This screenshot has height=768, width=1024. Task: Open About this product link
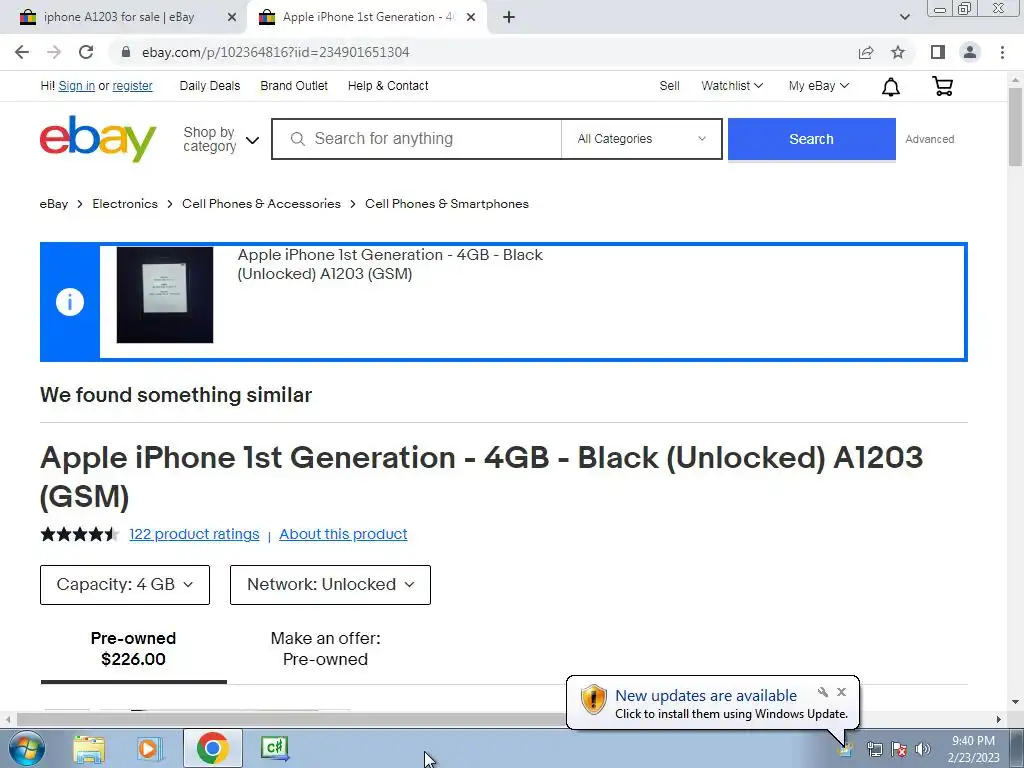(x=343, y=534)
